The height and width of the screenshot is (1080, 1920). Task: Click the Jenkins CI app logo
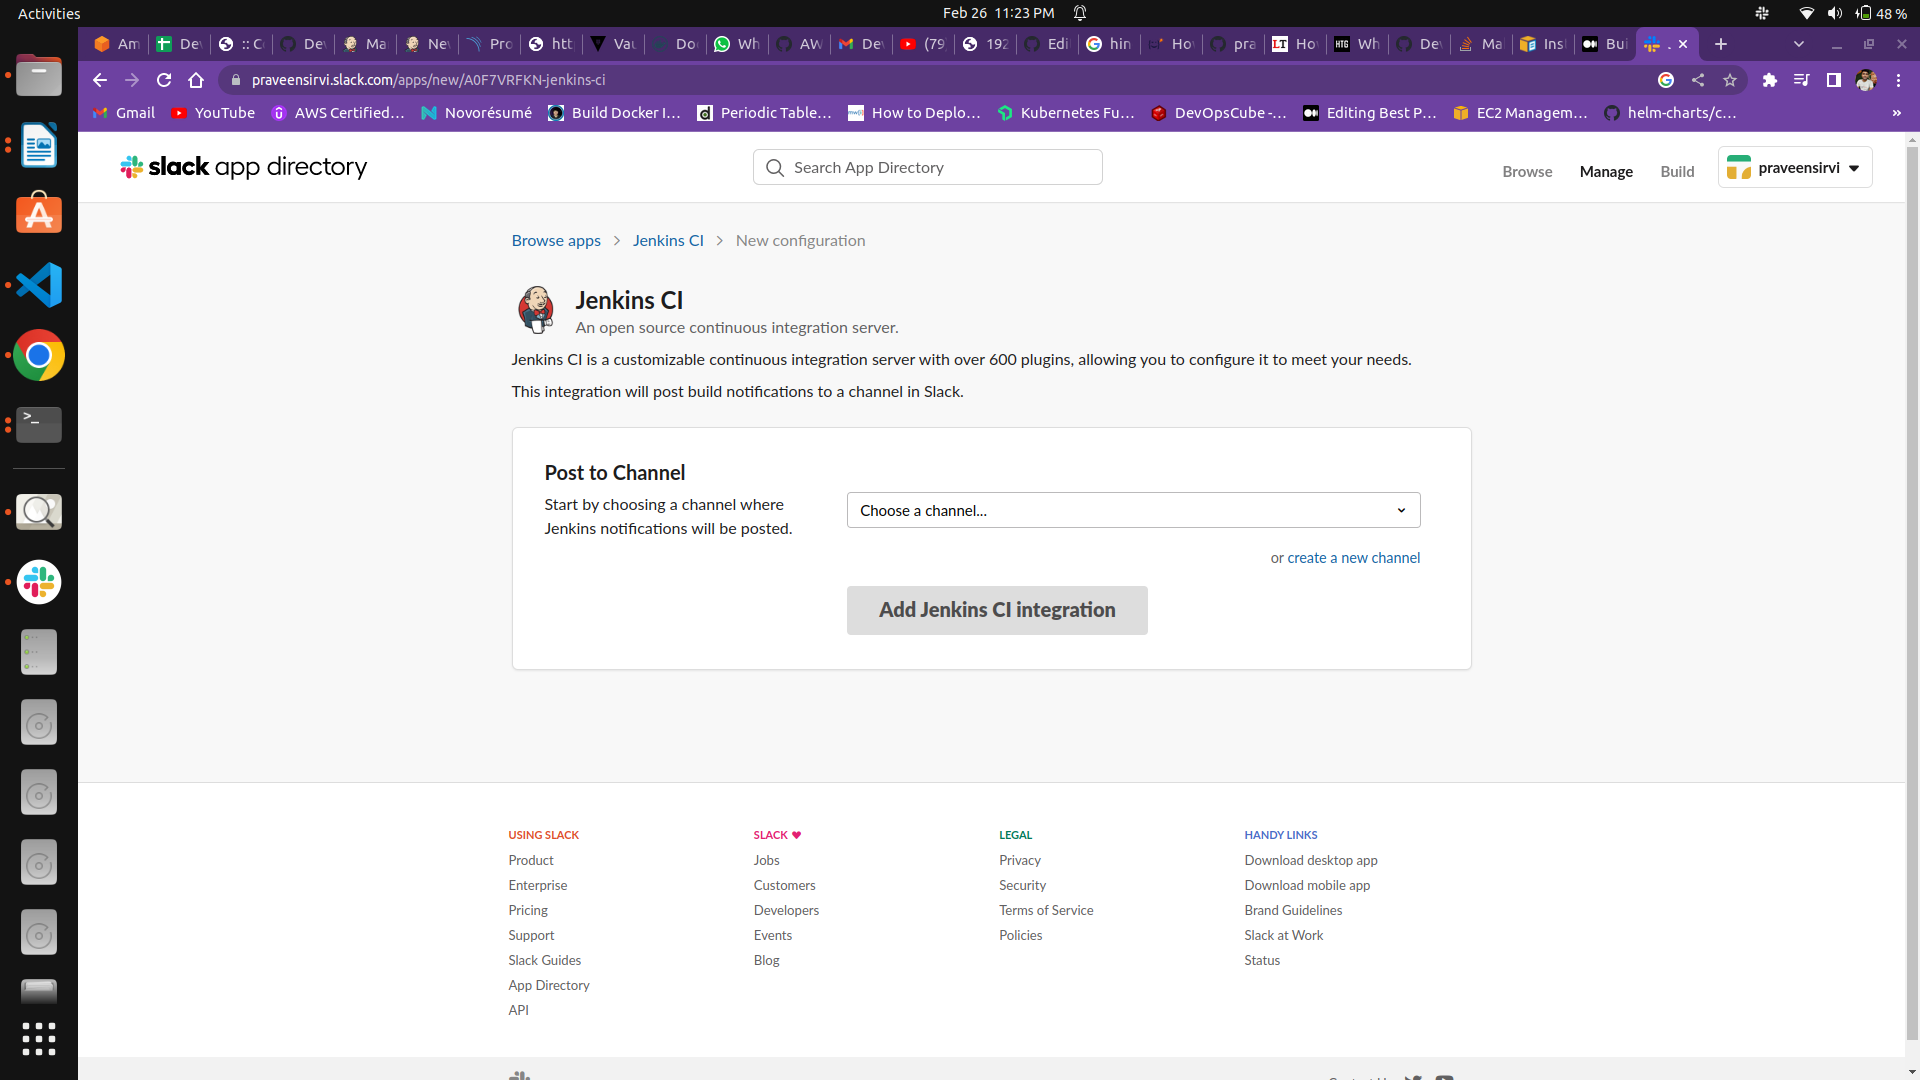point(536,310)
